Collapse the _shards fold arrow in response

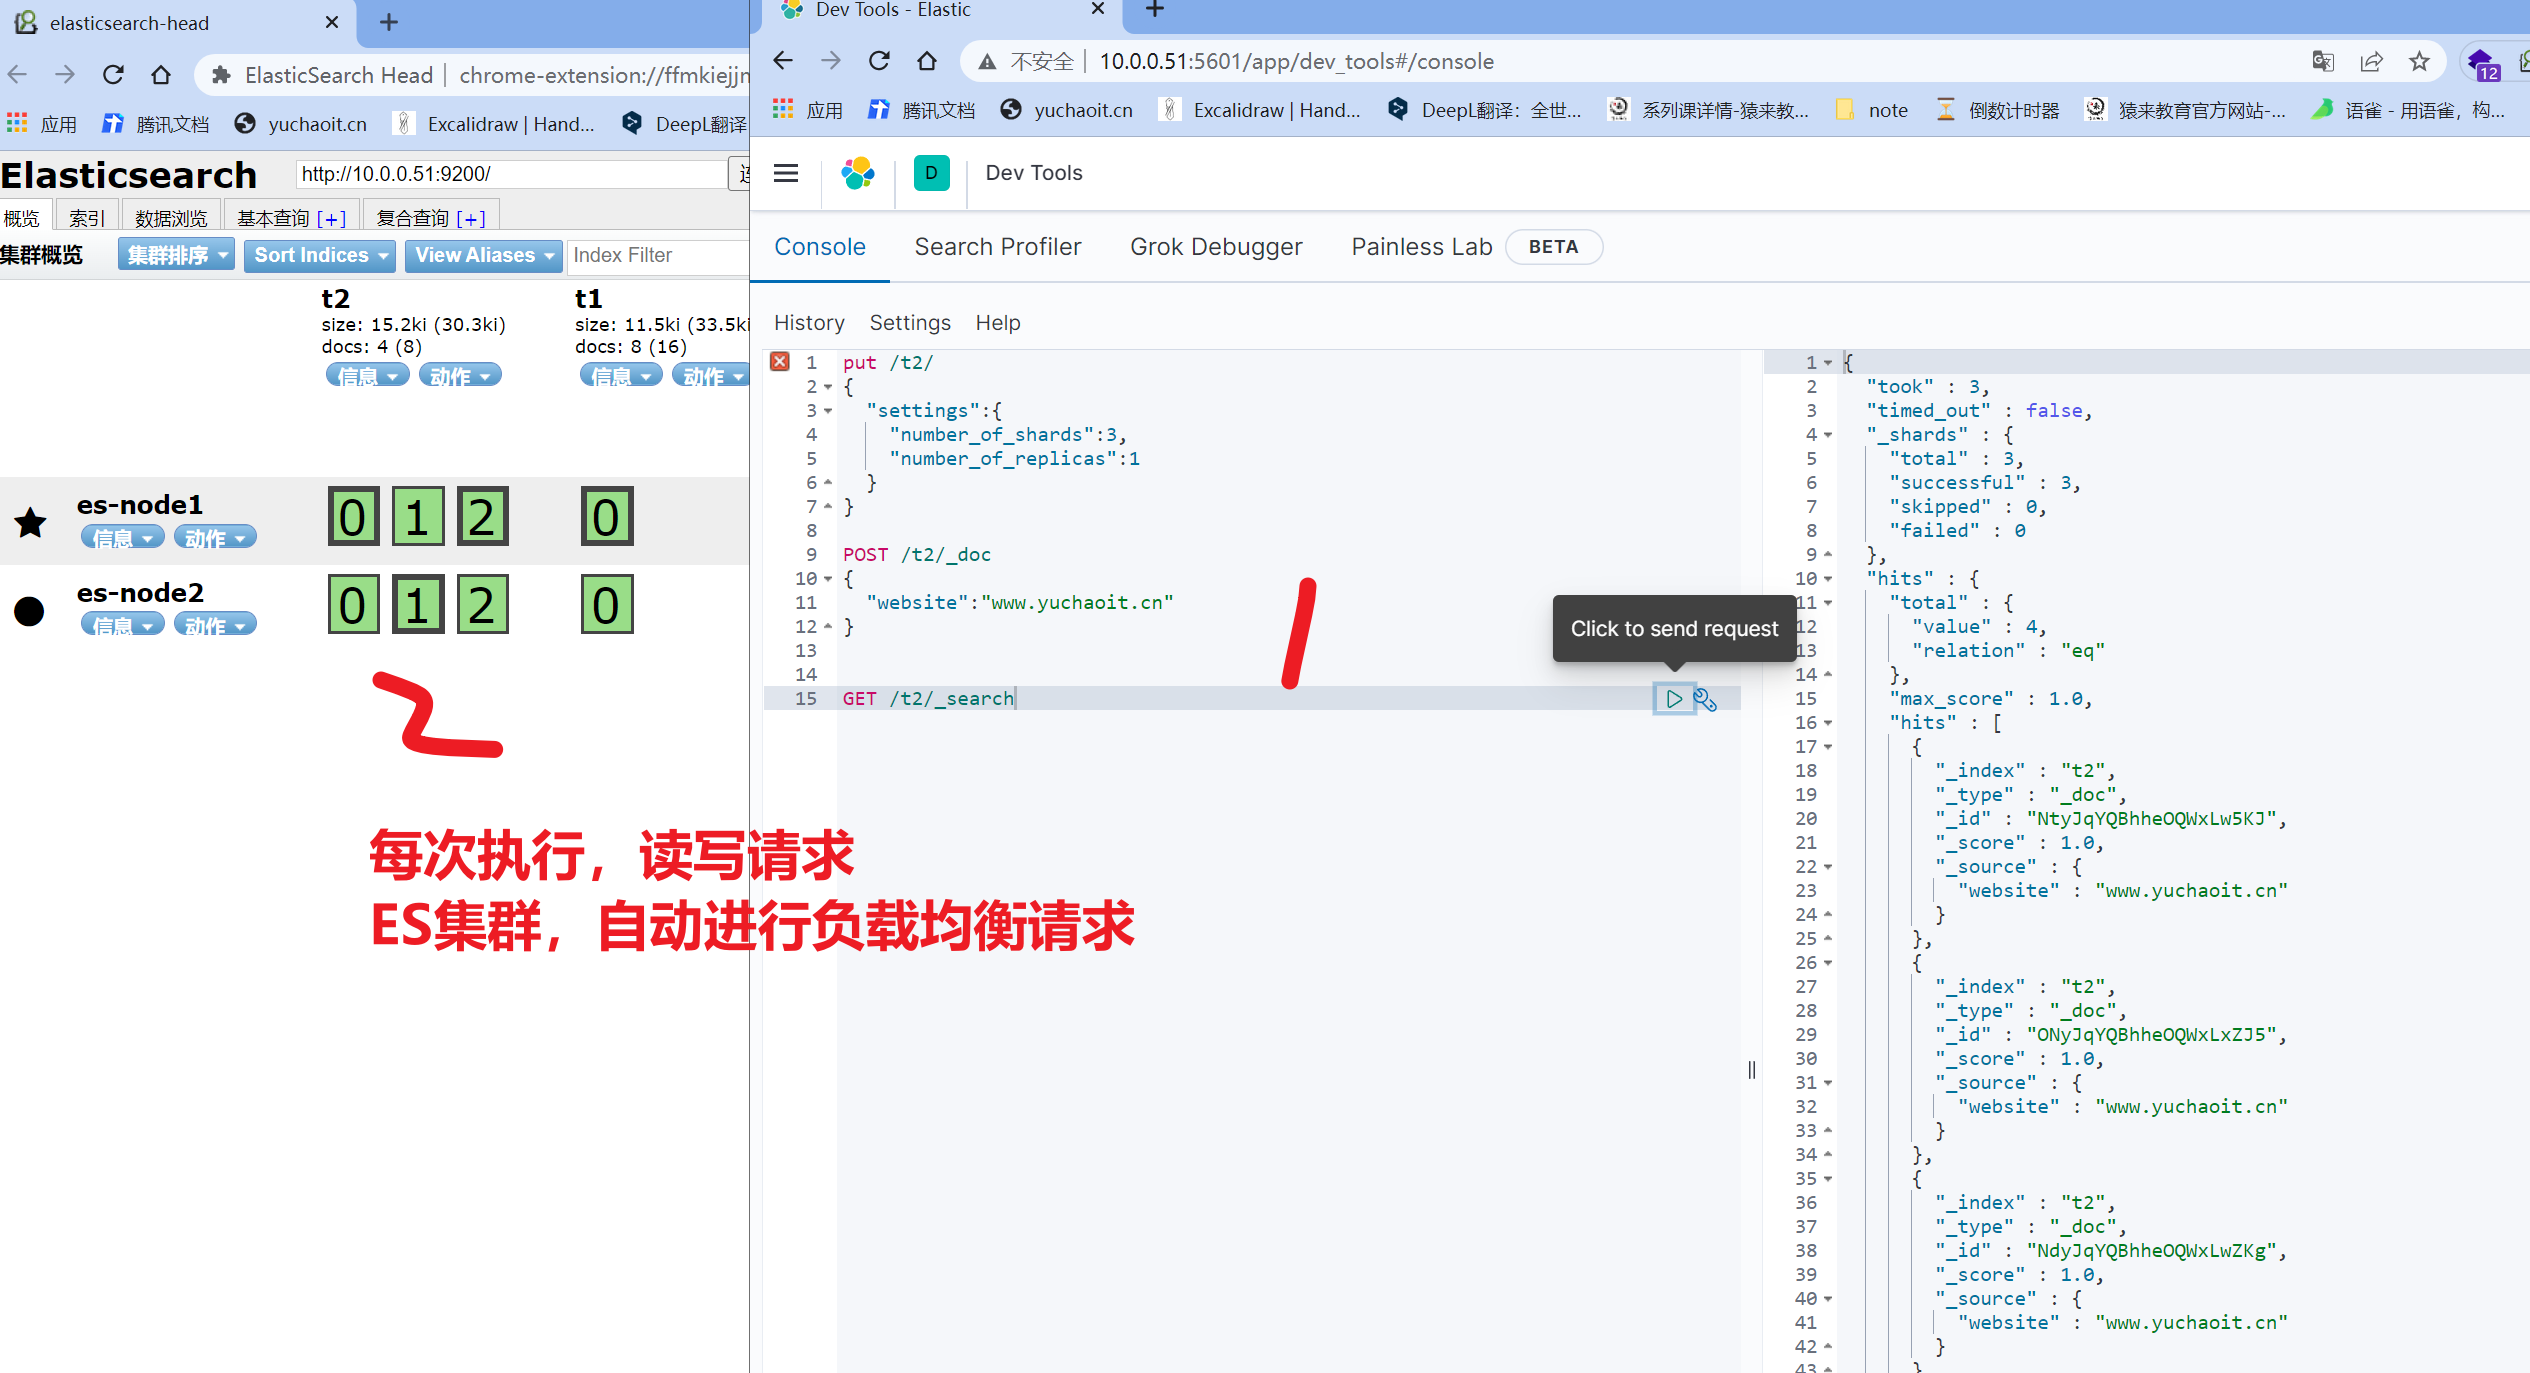[x=1828, y=435]
